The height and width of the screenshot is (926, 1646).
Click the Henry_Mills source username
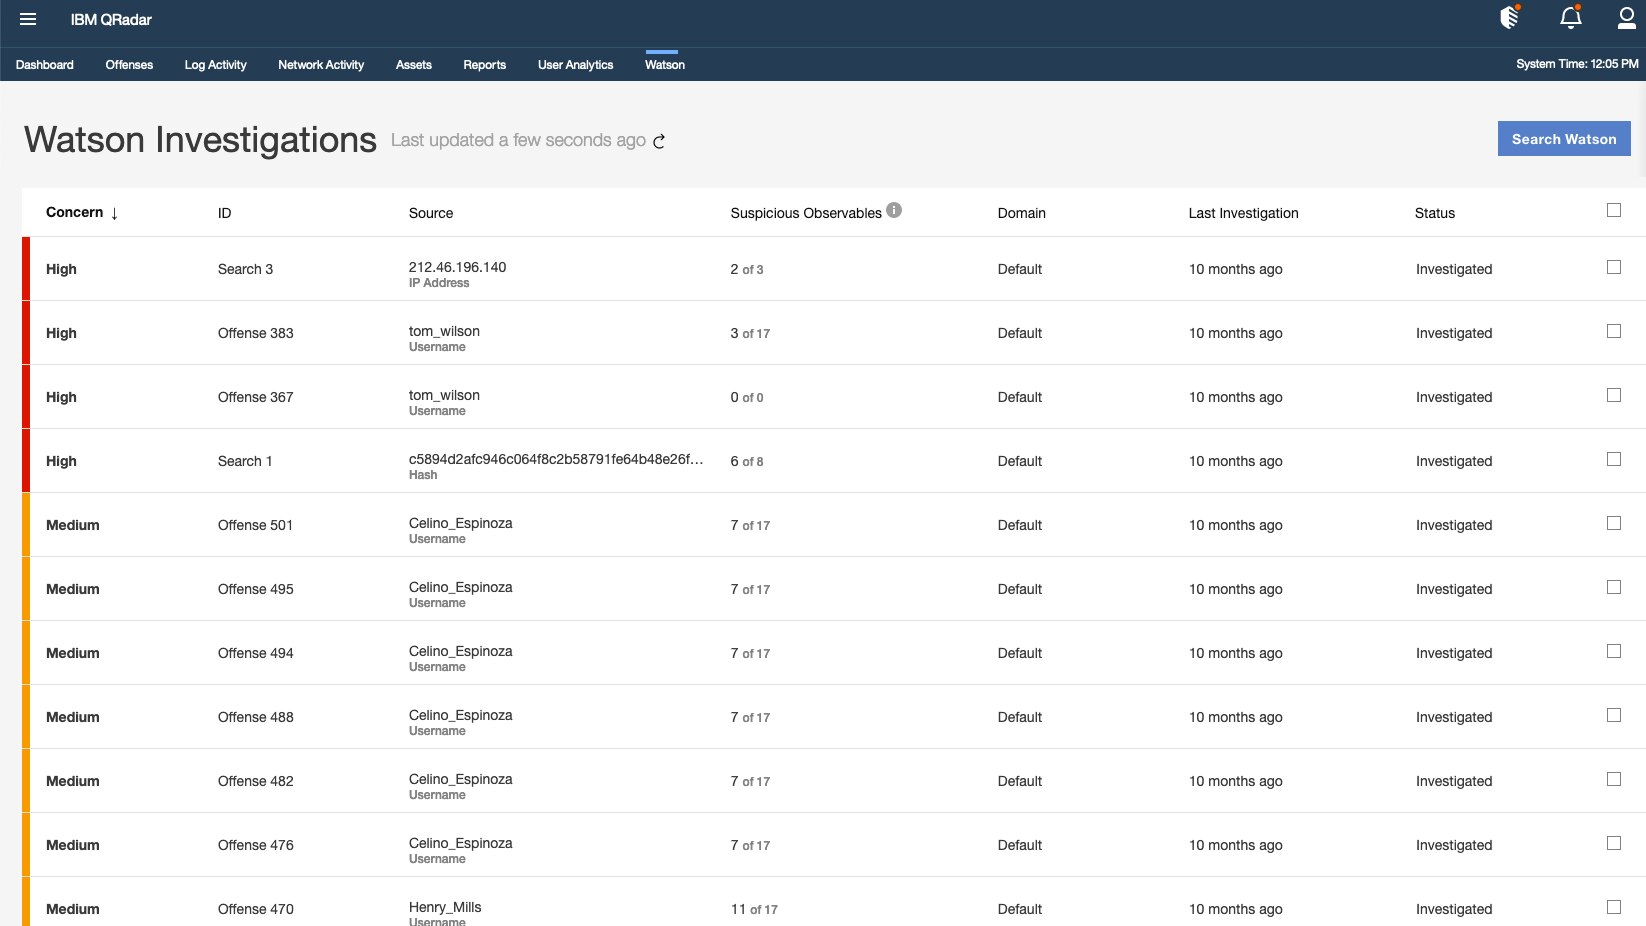(x=445, y=907)
